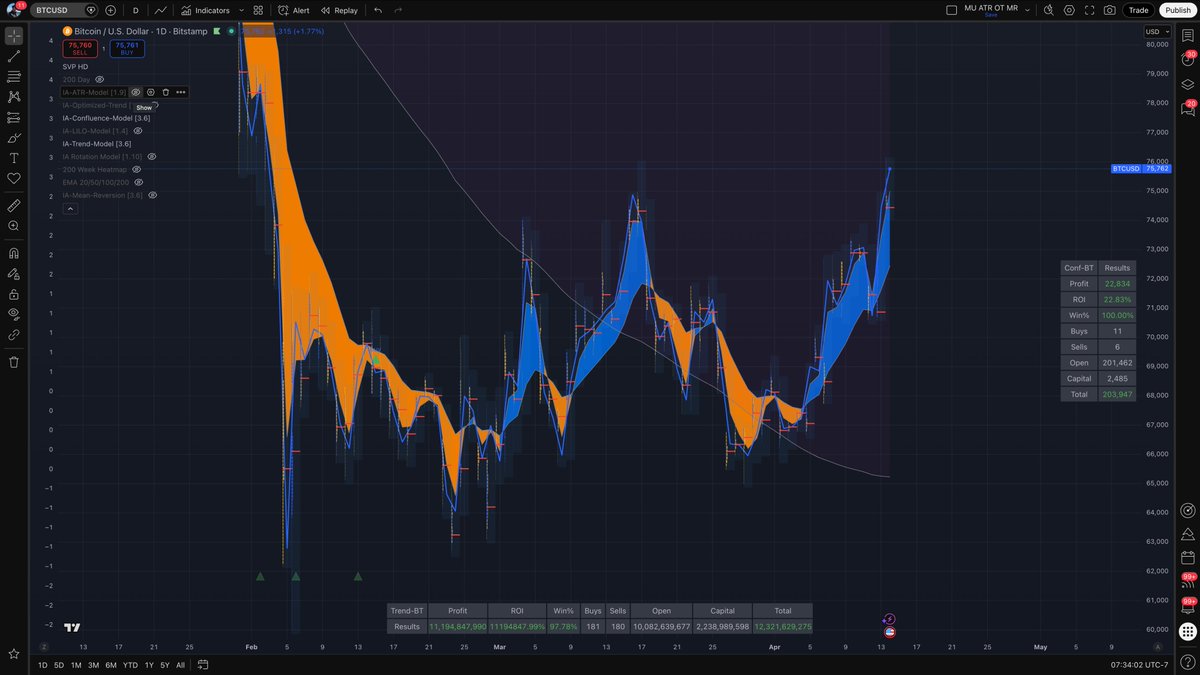Click the 75,761 BUY button
This screenshot has height=675, width=1200.
click(x=127, y=48)
